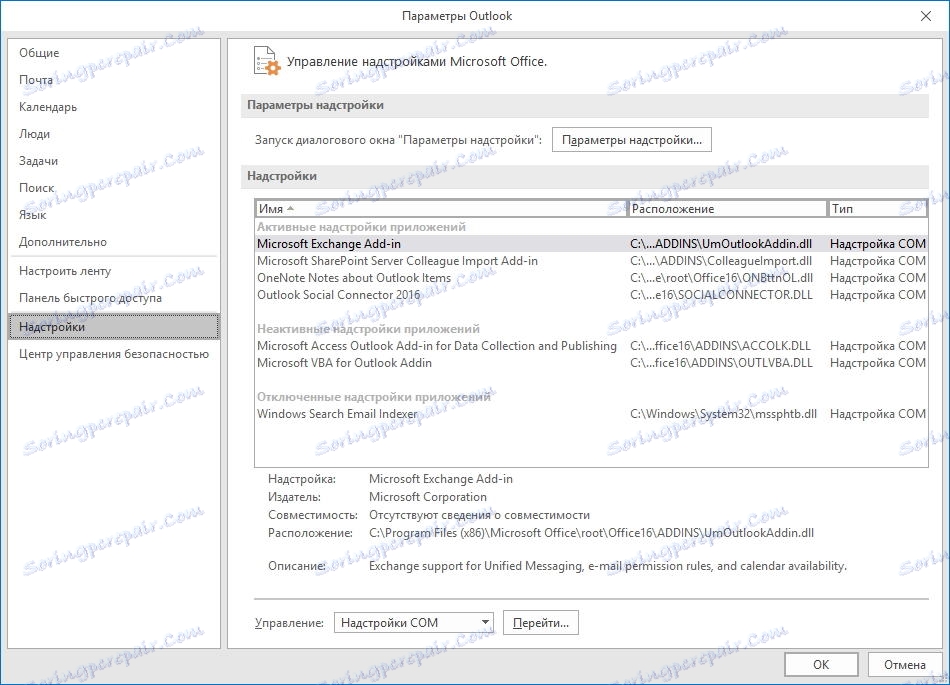Click the Неактивные надстройки приложений group header
Image resolution: width=950 pixels, height=685 pixels.
coord(368,329)
